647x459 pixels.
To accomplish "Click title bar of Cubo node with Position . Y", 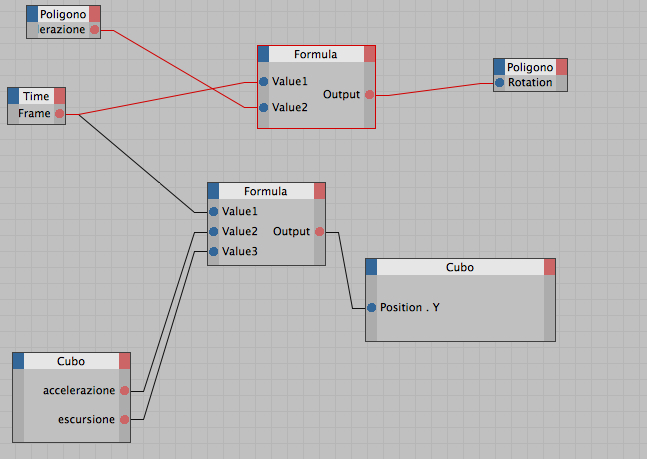I will coord(460,267).
